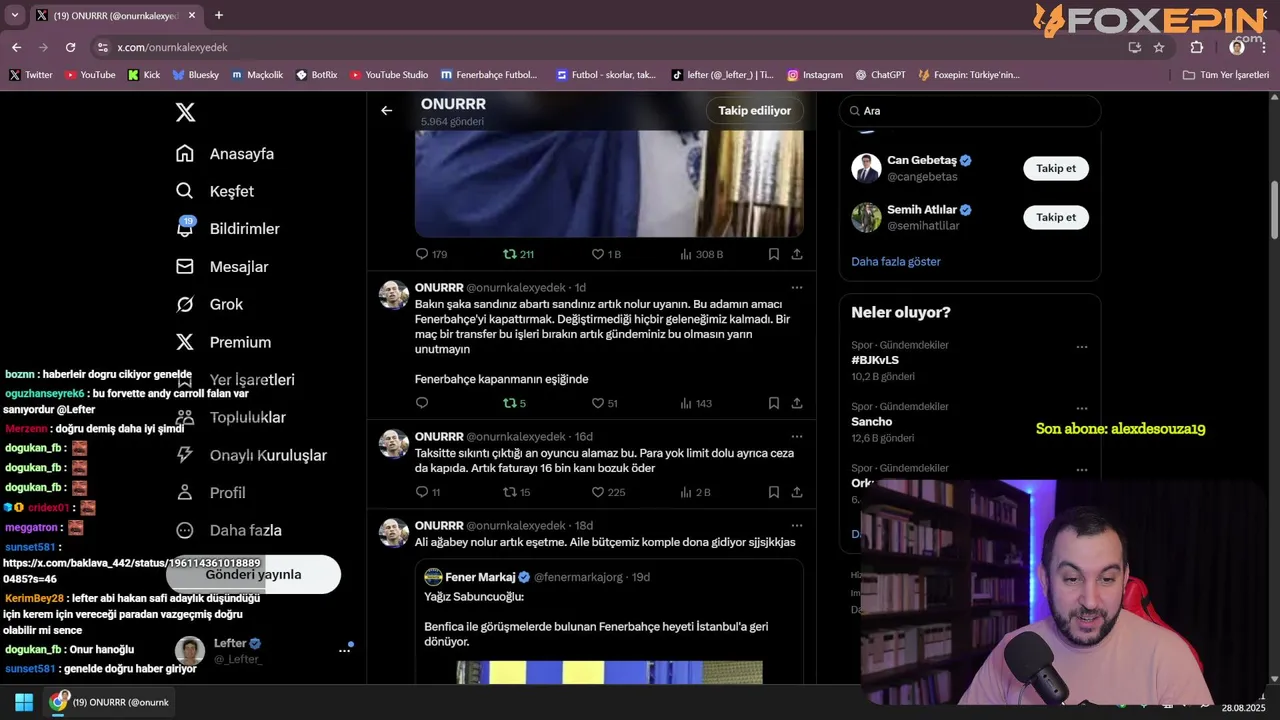1280x720 pixels.
Task: Click the Windows Start button
Action: click(x=23, y=702)
